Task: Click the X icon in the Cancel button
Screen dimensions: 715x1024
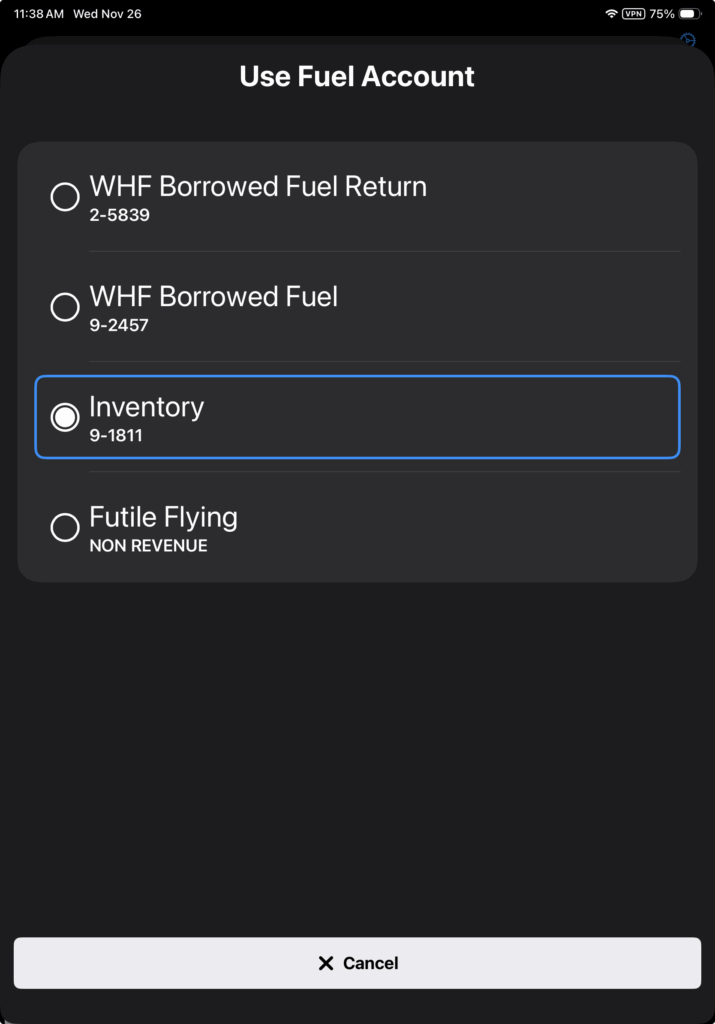Action: click(x=325, y=963)
